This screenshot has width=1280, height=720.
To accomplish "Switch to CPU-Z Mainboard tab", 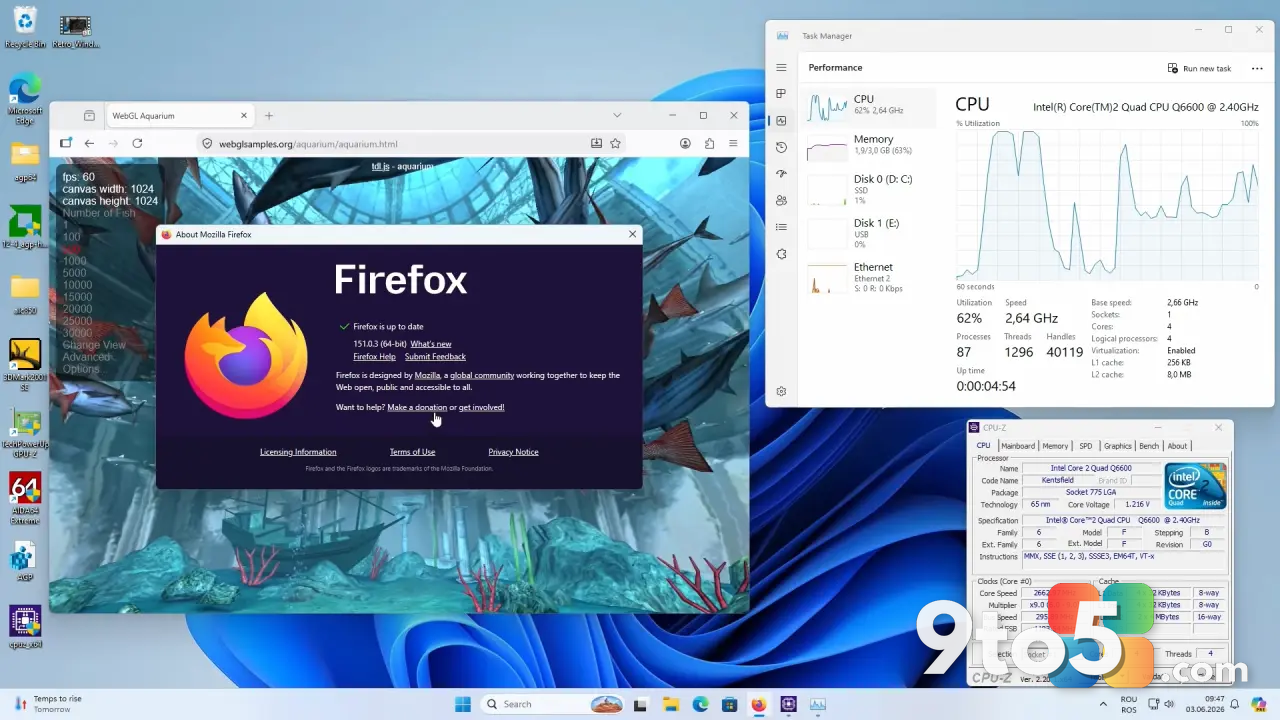I will click(x=1018, y=446).
